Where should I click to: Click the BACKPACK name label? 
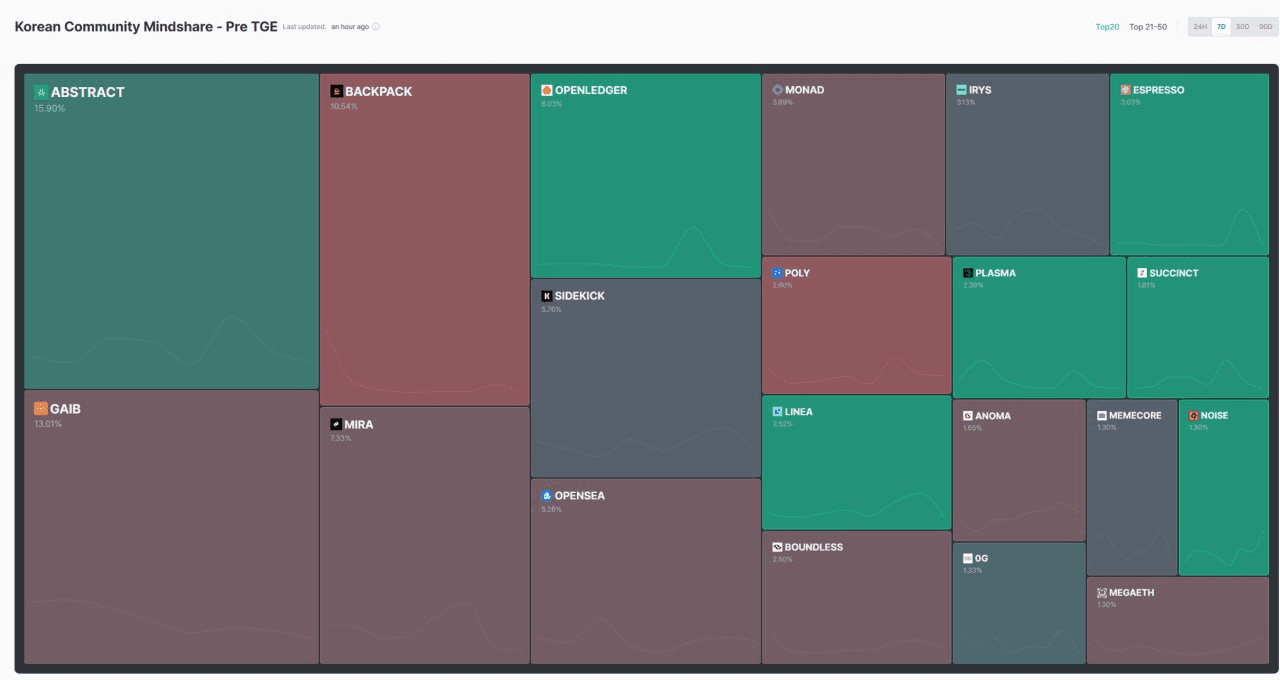click(x=379, y=91)
